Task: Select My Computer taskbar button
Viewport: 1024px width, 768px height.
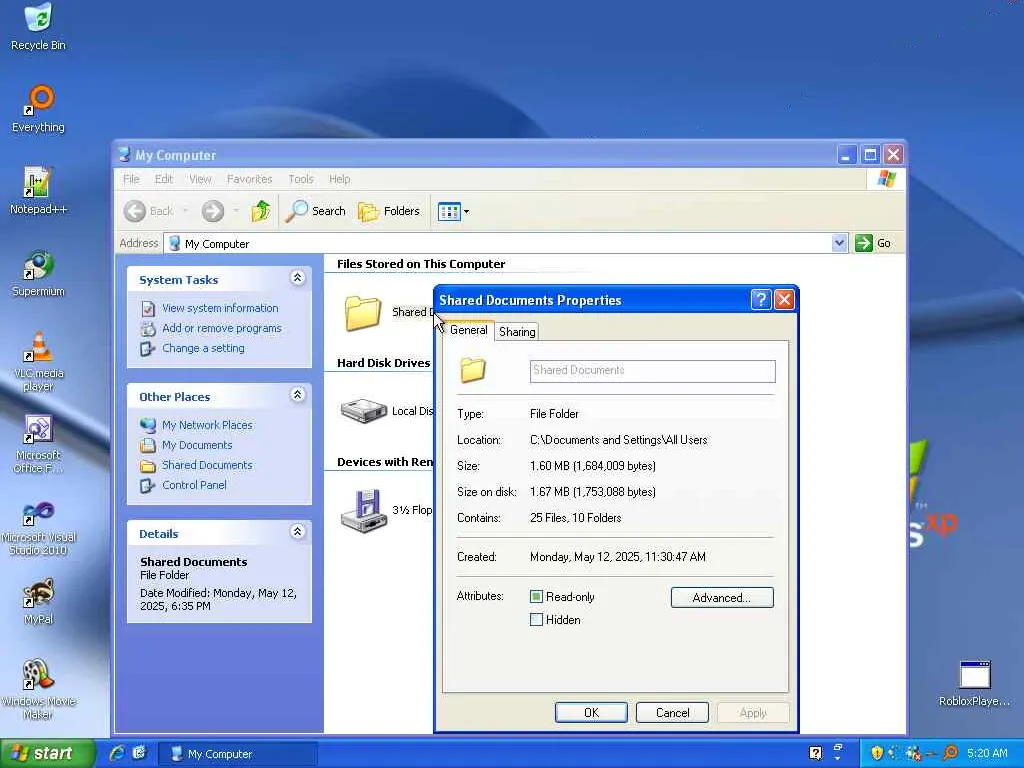Action: pos(238,753)
